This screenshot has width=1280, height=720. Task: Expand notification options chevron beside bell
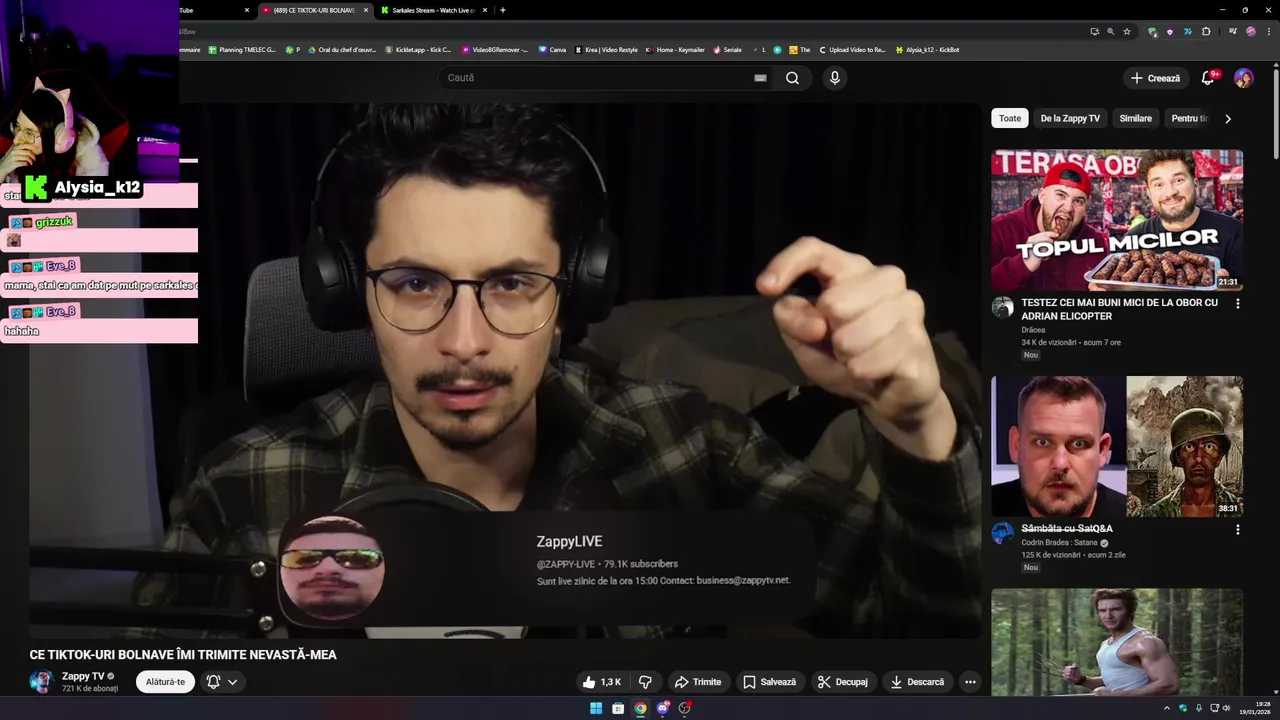coord(233,682)
